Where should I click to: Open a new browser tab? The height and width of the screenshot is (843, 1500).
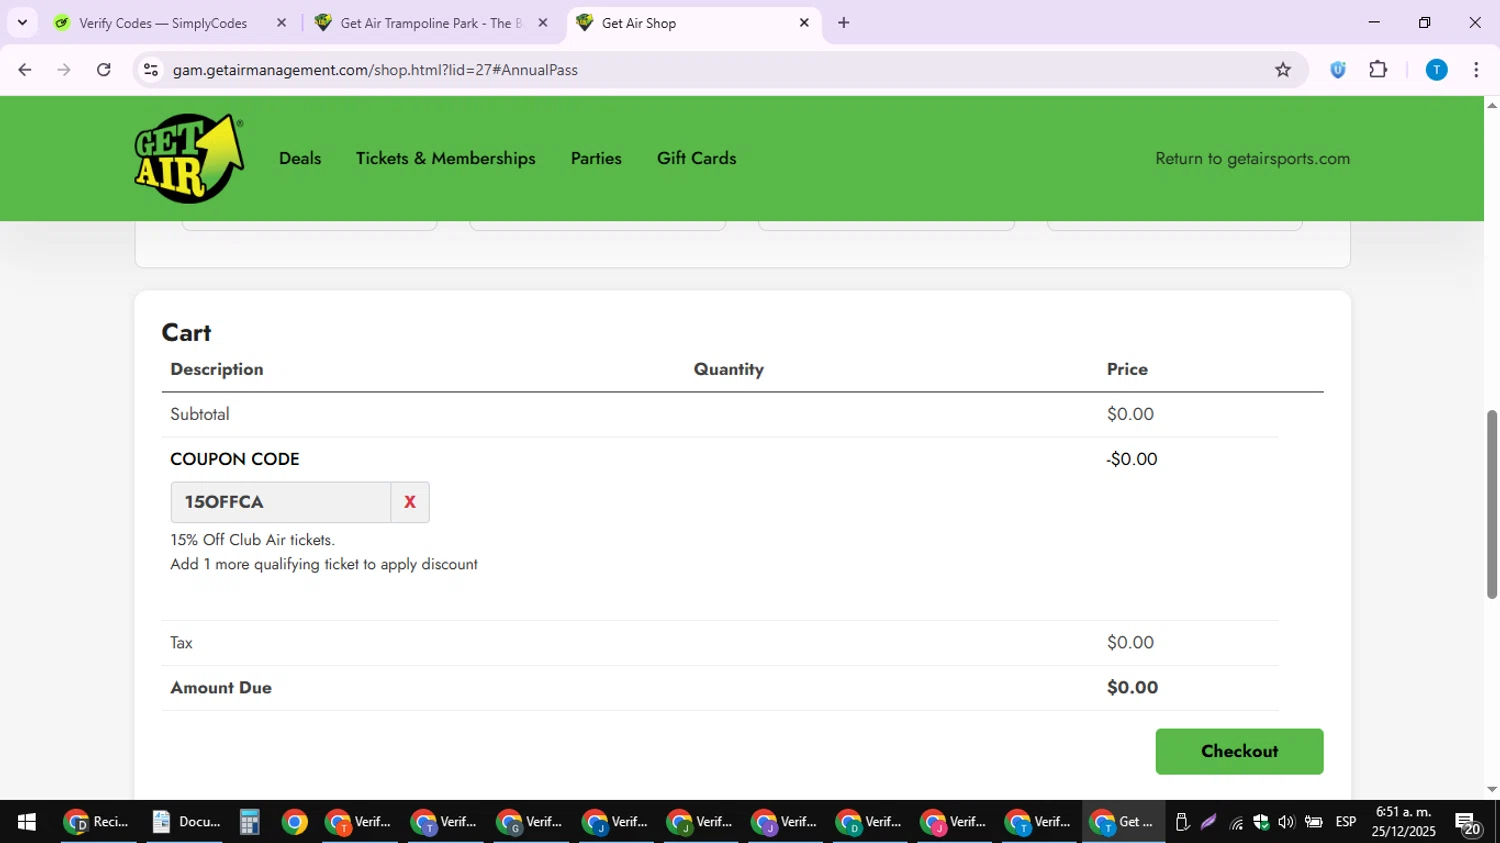tap(844, 23)
